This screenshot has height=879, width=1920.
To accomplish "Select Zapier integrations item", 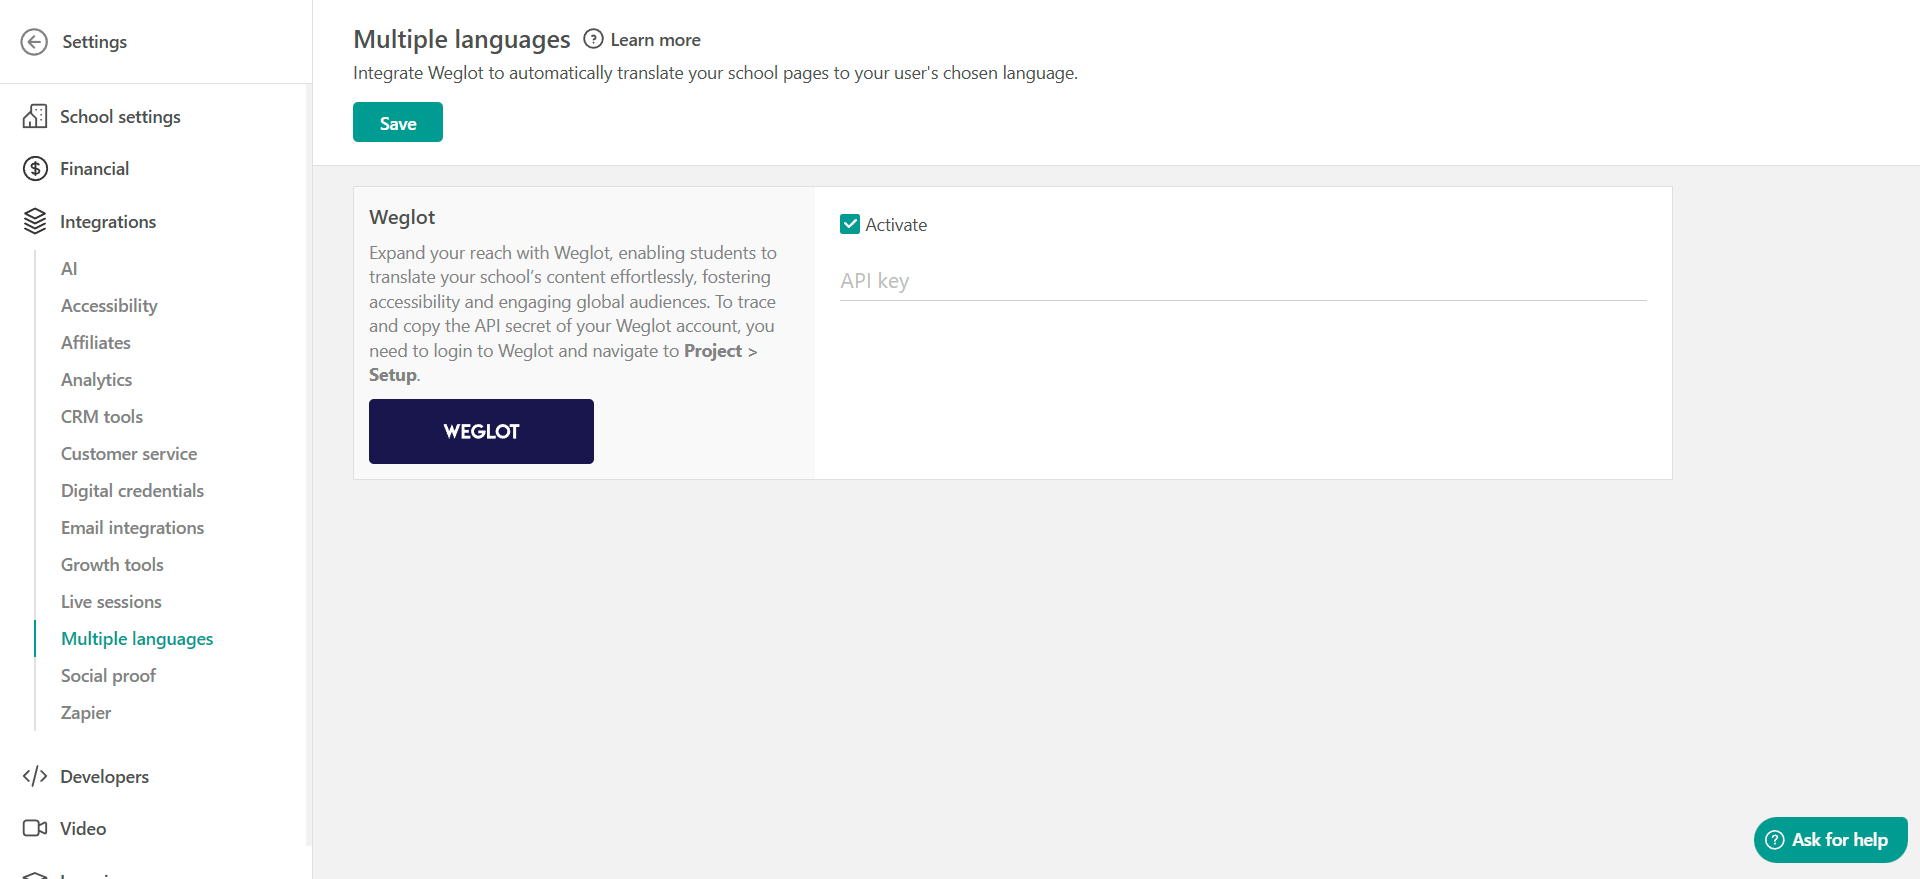I will (86, 713).
